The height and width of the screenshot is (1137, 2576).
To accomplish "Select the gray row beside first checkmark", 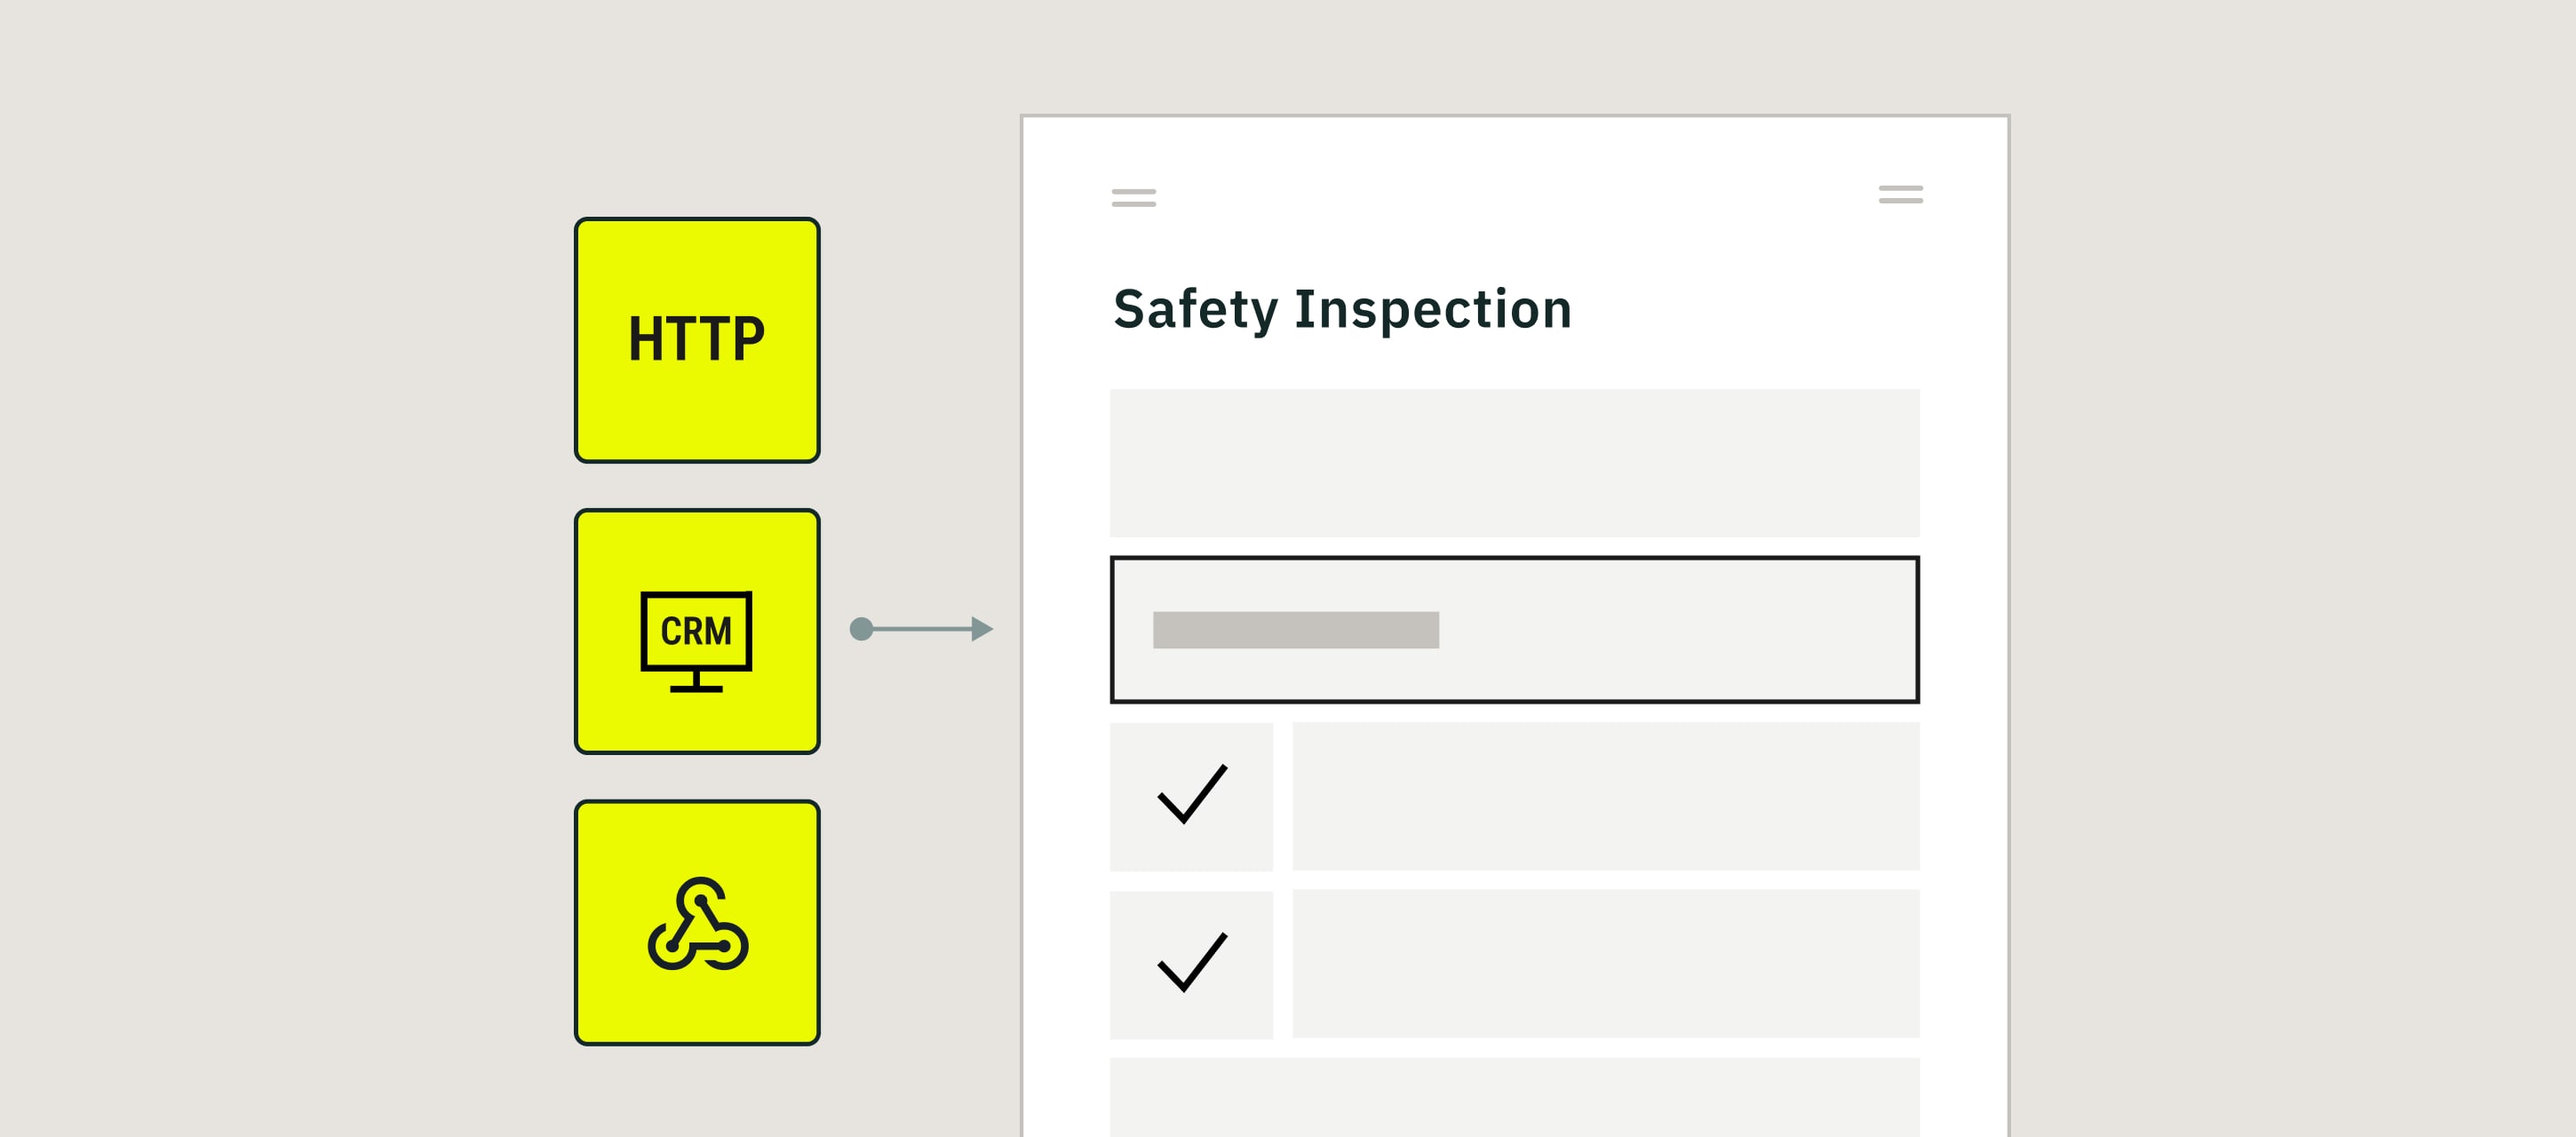I will [x=1606, y=796].
